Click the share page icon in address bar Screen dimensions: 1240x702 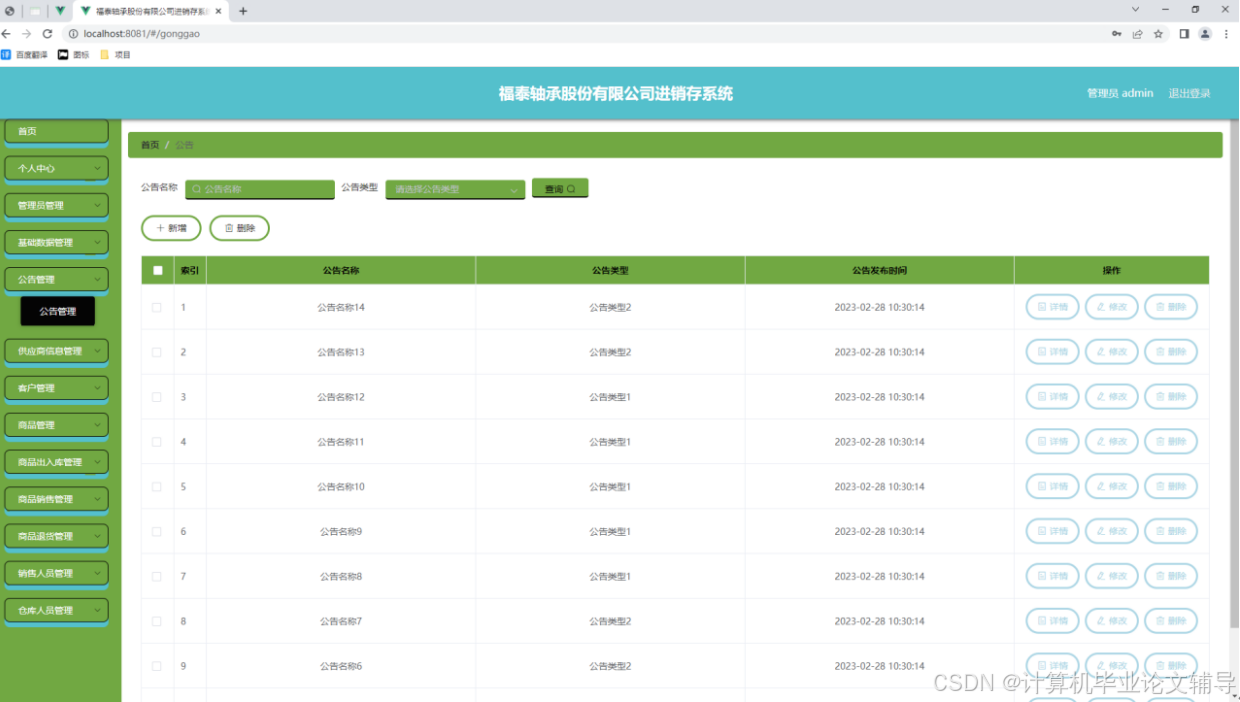(x=1137, y=33)
